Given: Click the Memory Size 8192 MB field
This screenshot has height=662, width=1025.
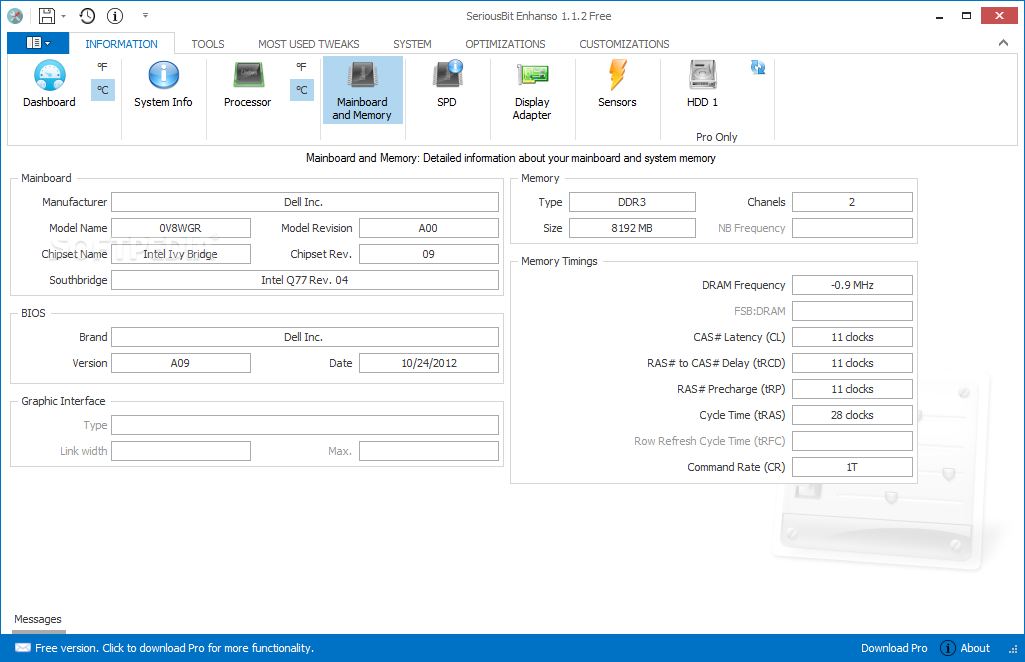Looking at the screenshot, I should [632, 228].
